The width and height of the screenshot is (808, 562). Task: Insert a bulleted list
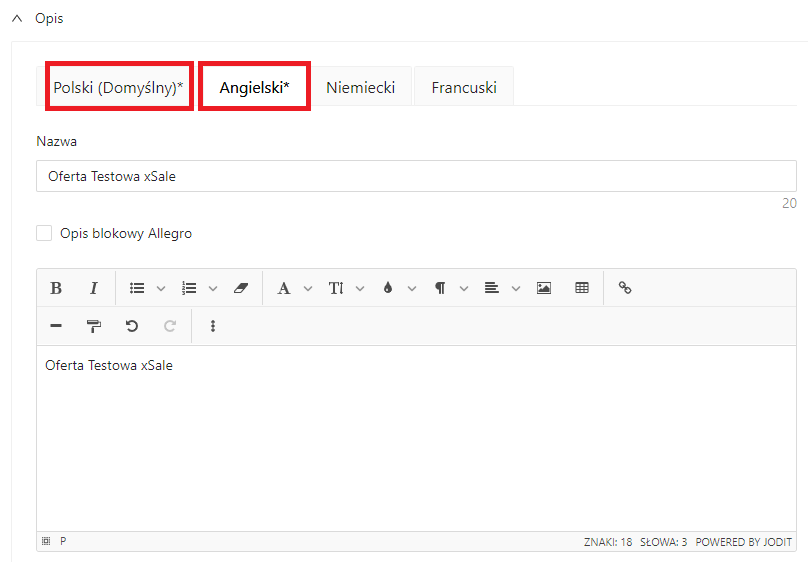click(x=137, y=288)
